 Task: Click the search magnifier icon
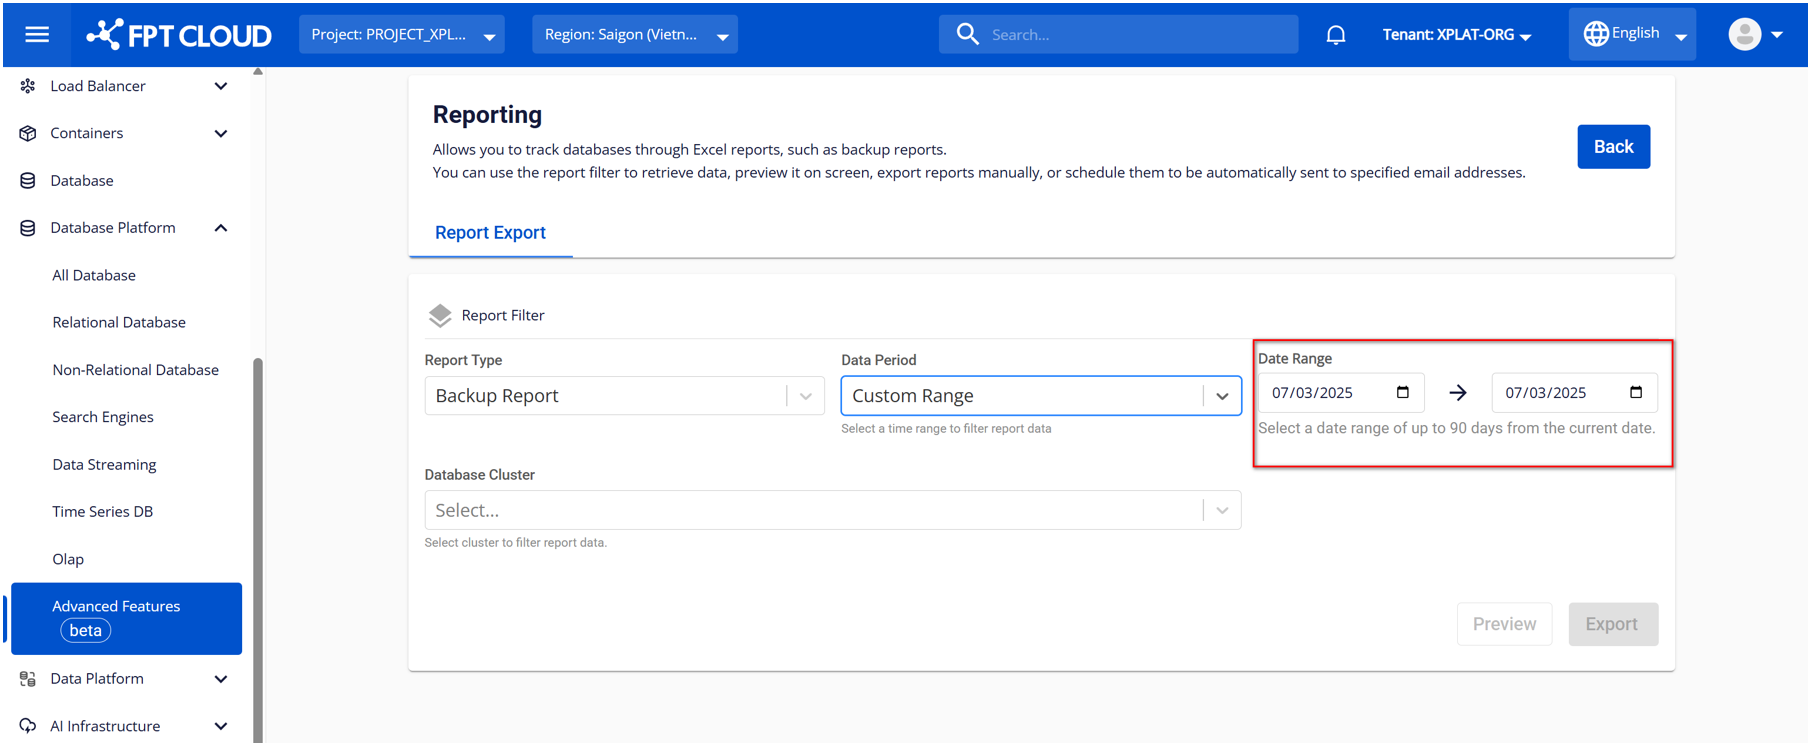pyautogui.click(x=967, y=35)
